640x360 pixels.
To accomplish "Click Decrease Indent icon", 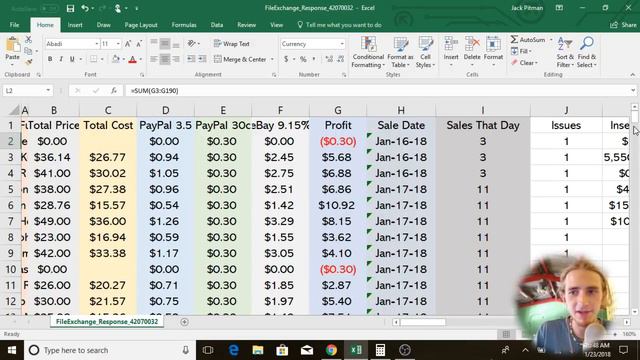I will pos(191,60).
